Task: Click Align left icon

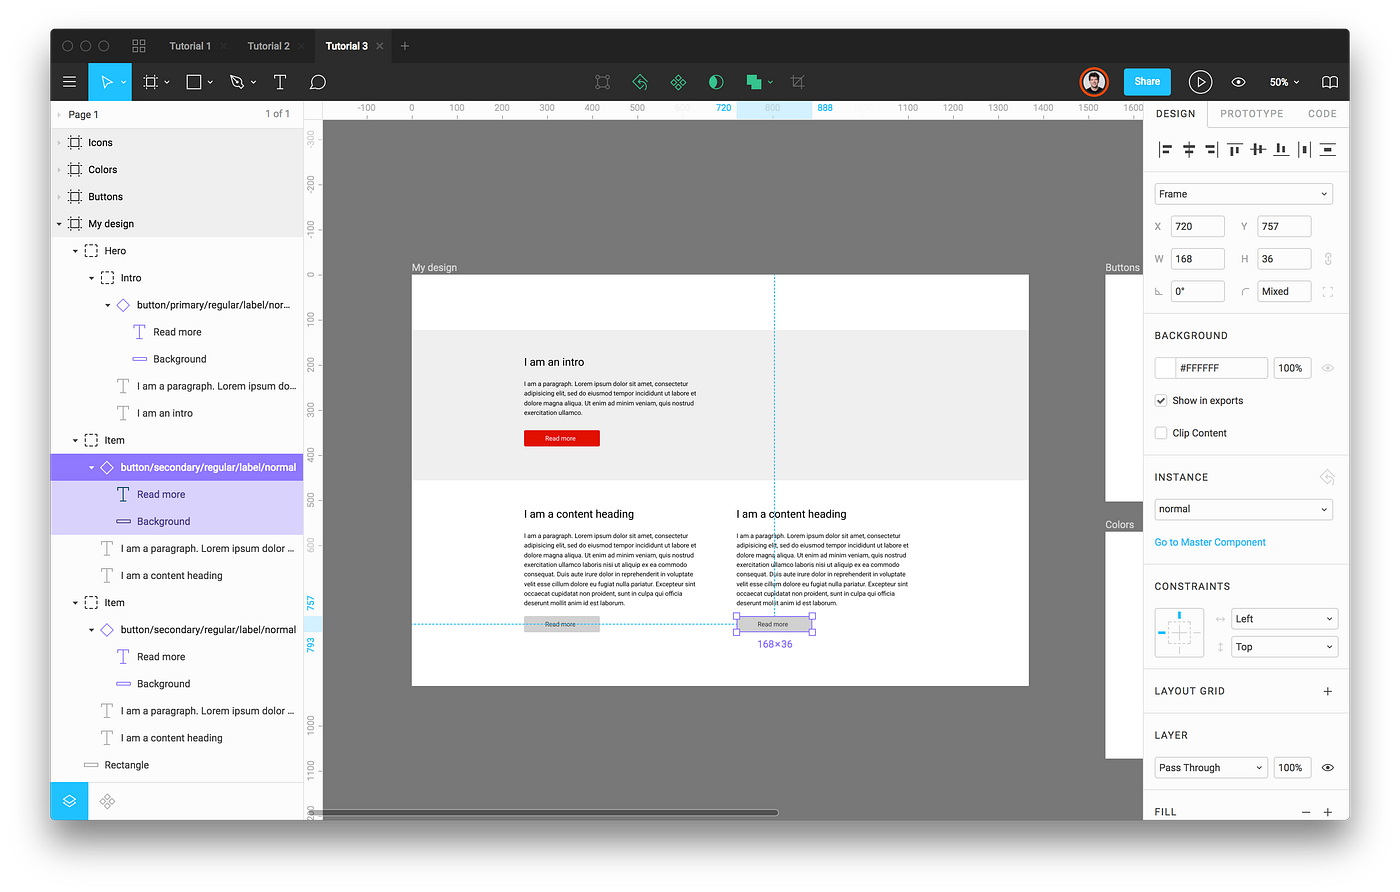Action: (1165, 149)
